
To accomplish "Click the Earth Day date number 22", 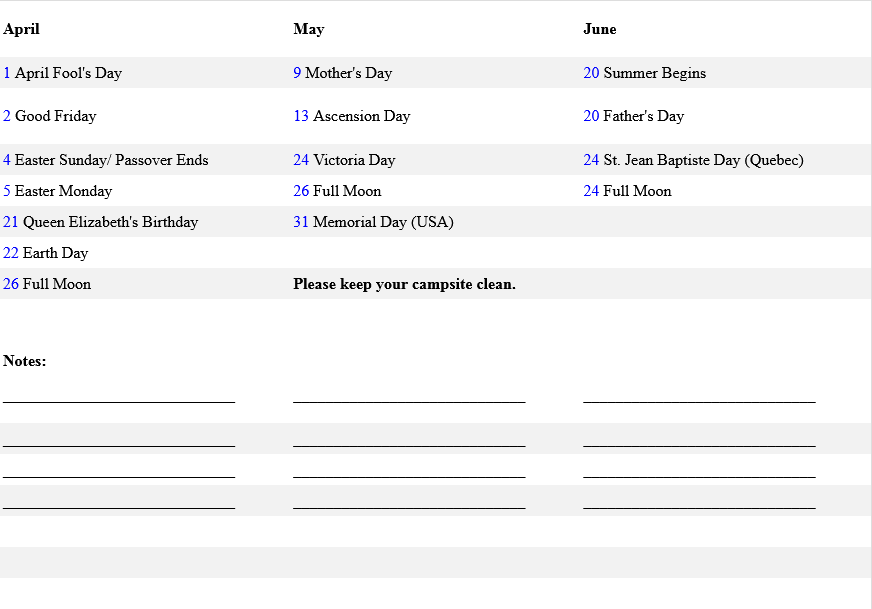I will 11,253.
